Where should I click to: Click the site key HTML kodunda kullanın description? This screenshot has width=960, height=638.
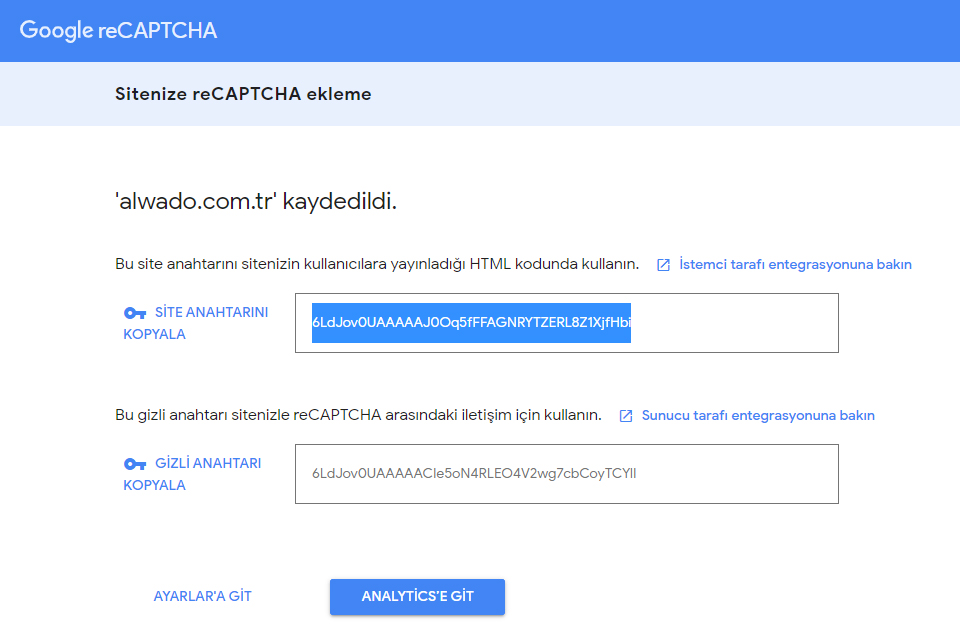pos(377,265)
